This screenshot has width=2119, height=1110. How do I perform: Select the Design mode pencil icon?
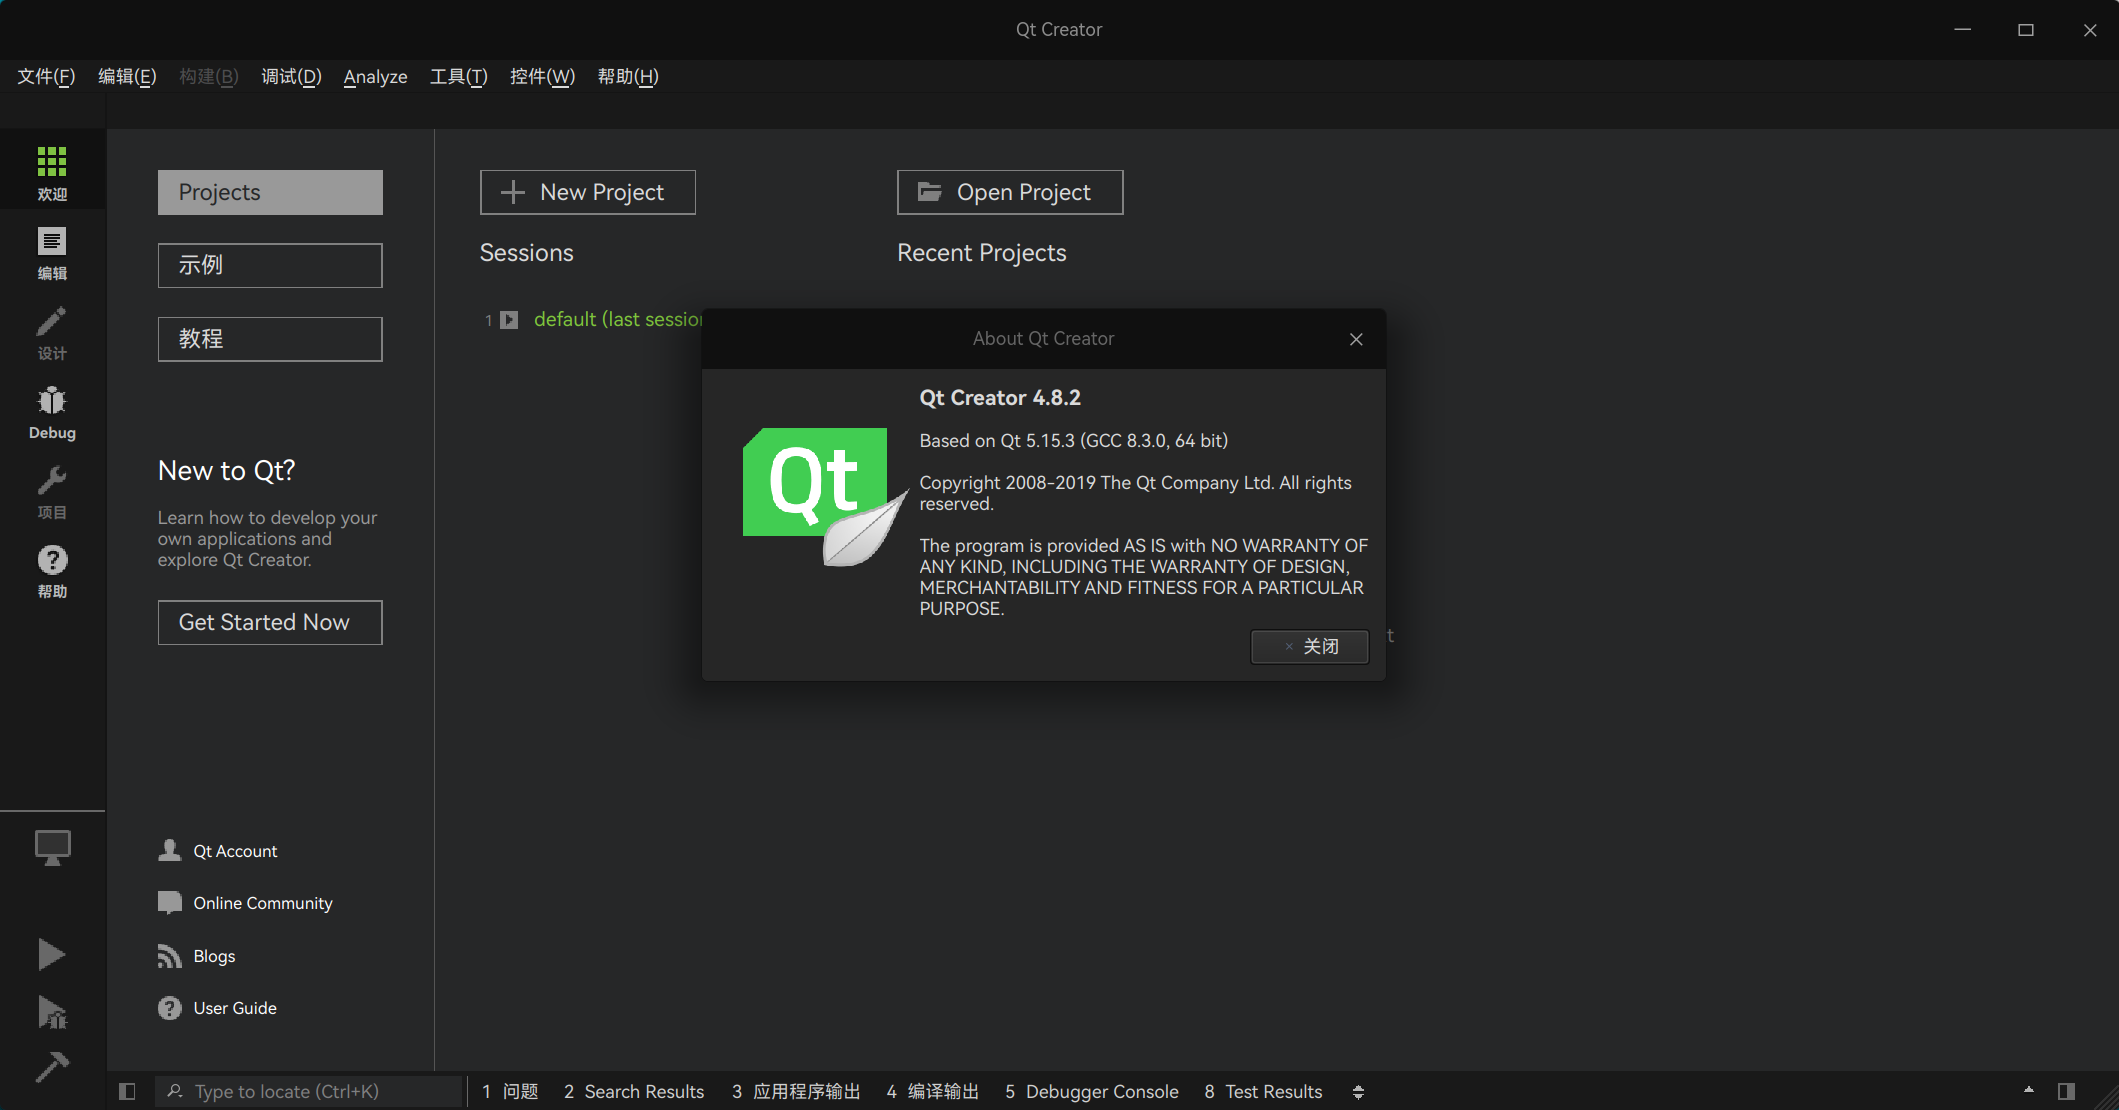[x=52, y=332]
